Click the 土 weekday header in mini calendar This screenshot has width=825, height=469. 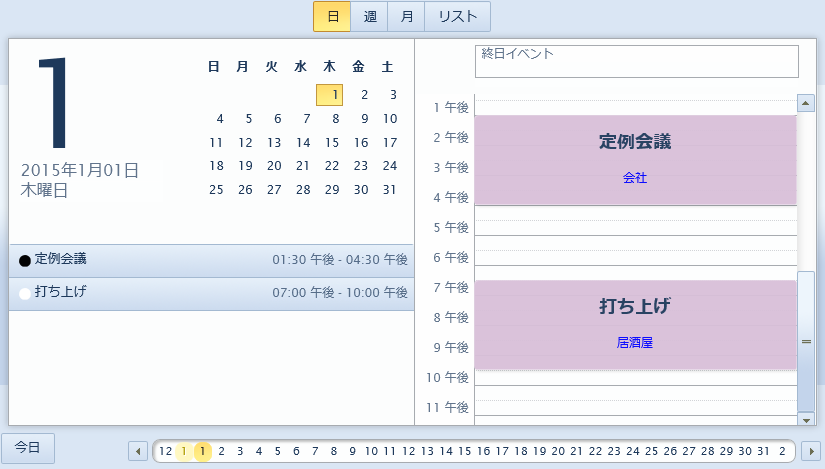pos(387,66)
